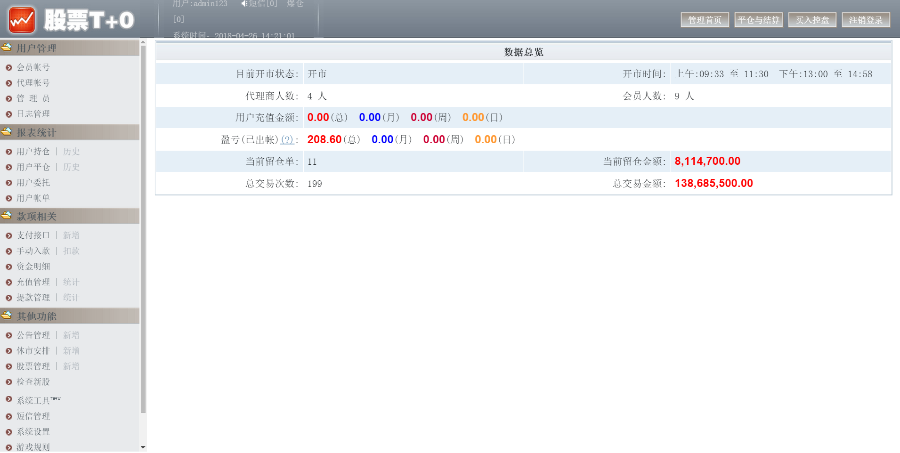Click the (?) help link beside 盈亏(已出帐)
Viewport: 900px width, 453px height.
click(x=287, y=140)
